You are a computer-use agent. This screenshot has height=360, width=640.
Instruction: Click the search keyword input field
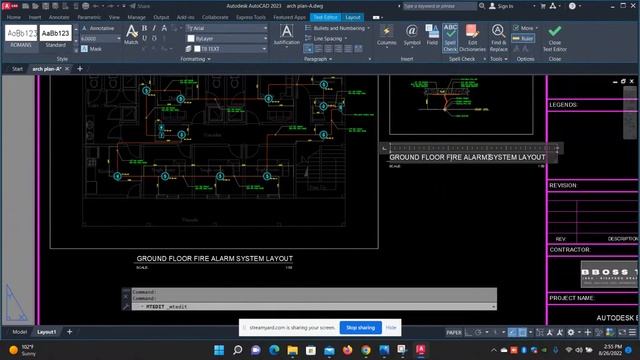[x=439, y=6]
